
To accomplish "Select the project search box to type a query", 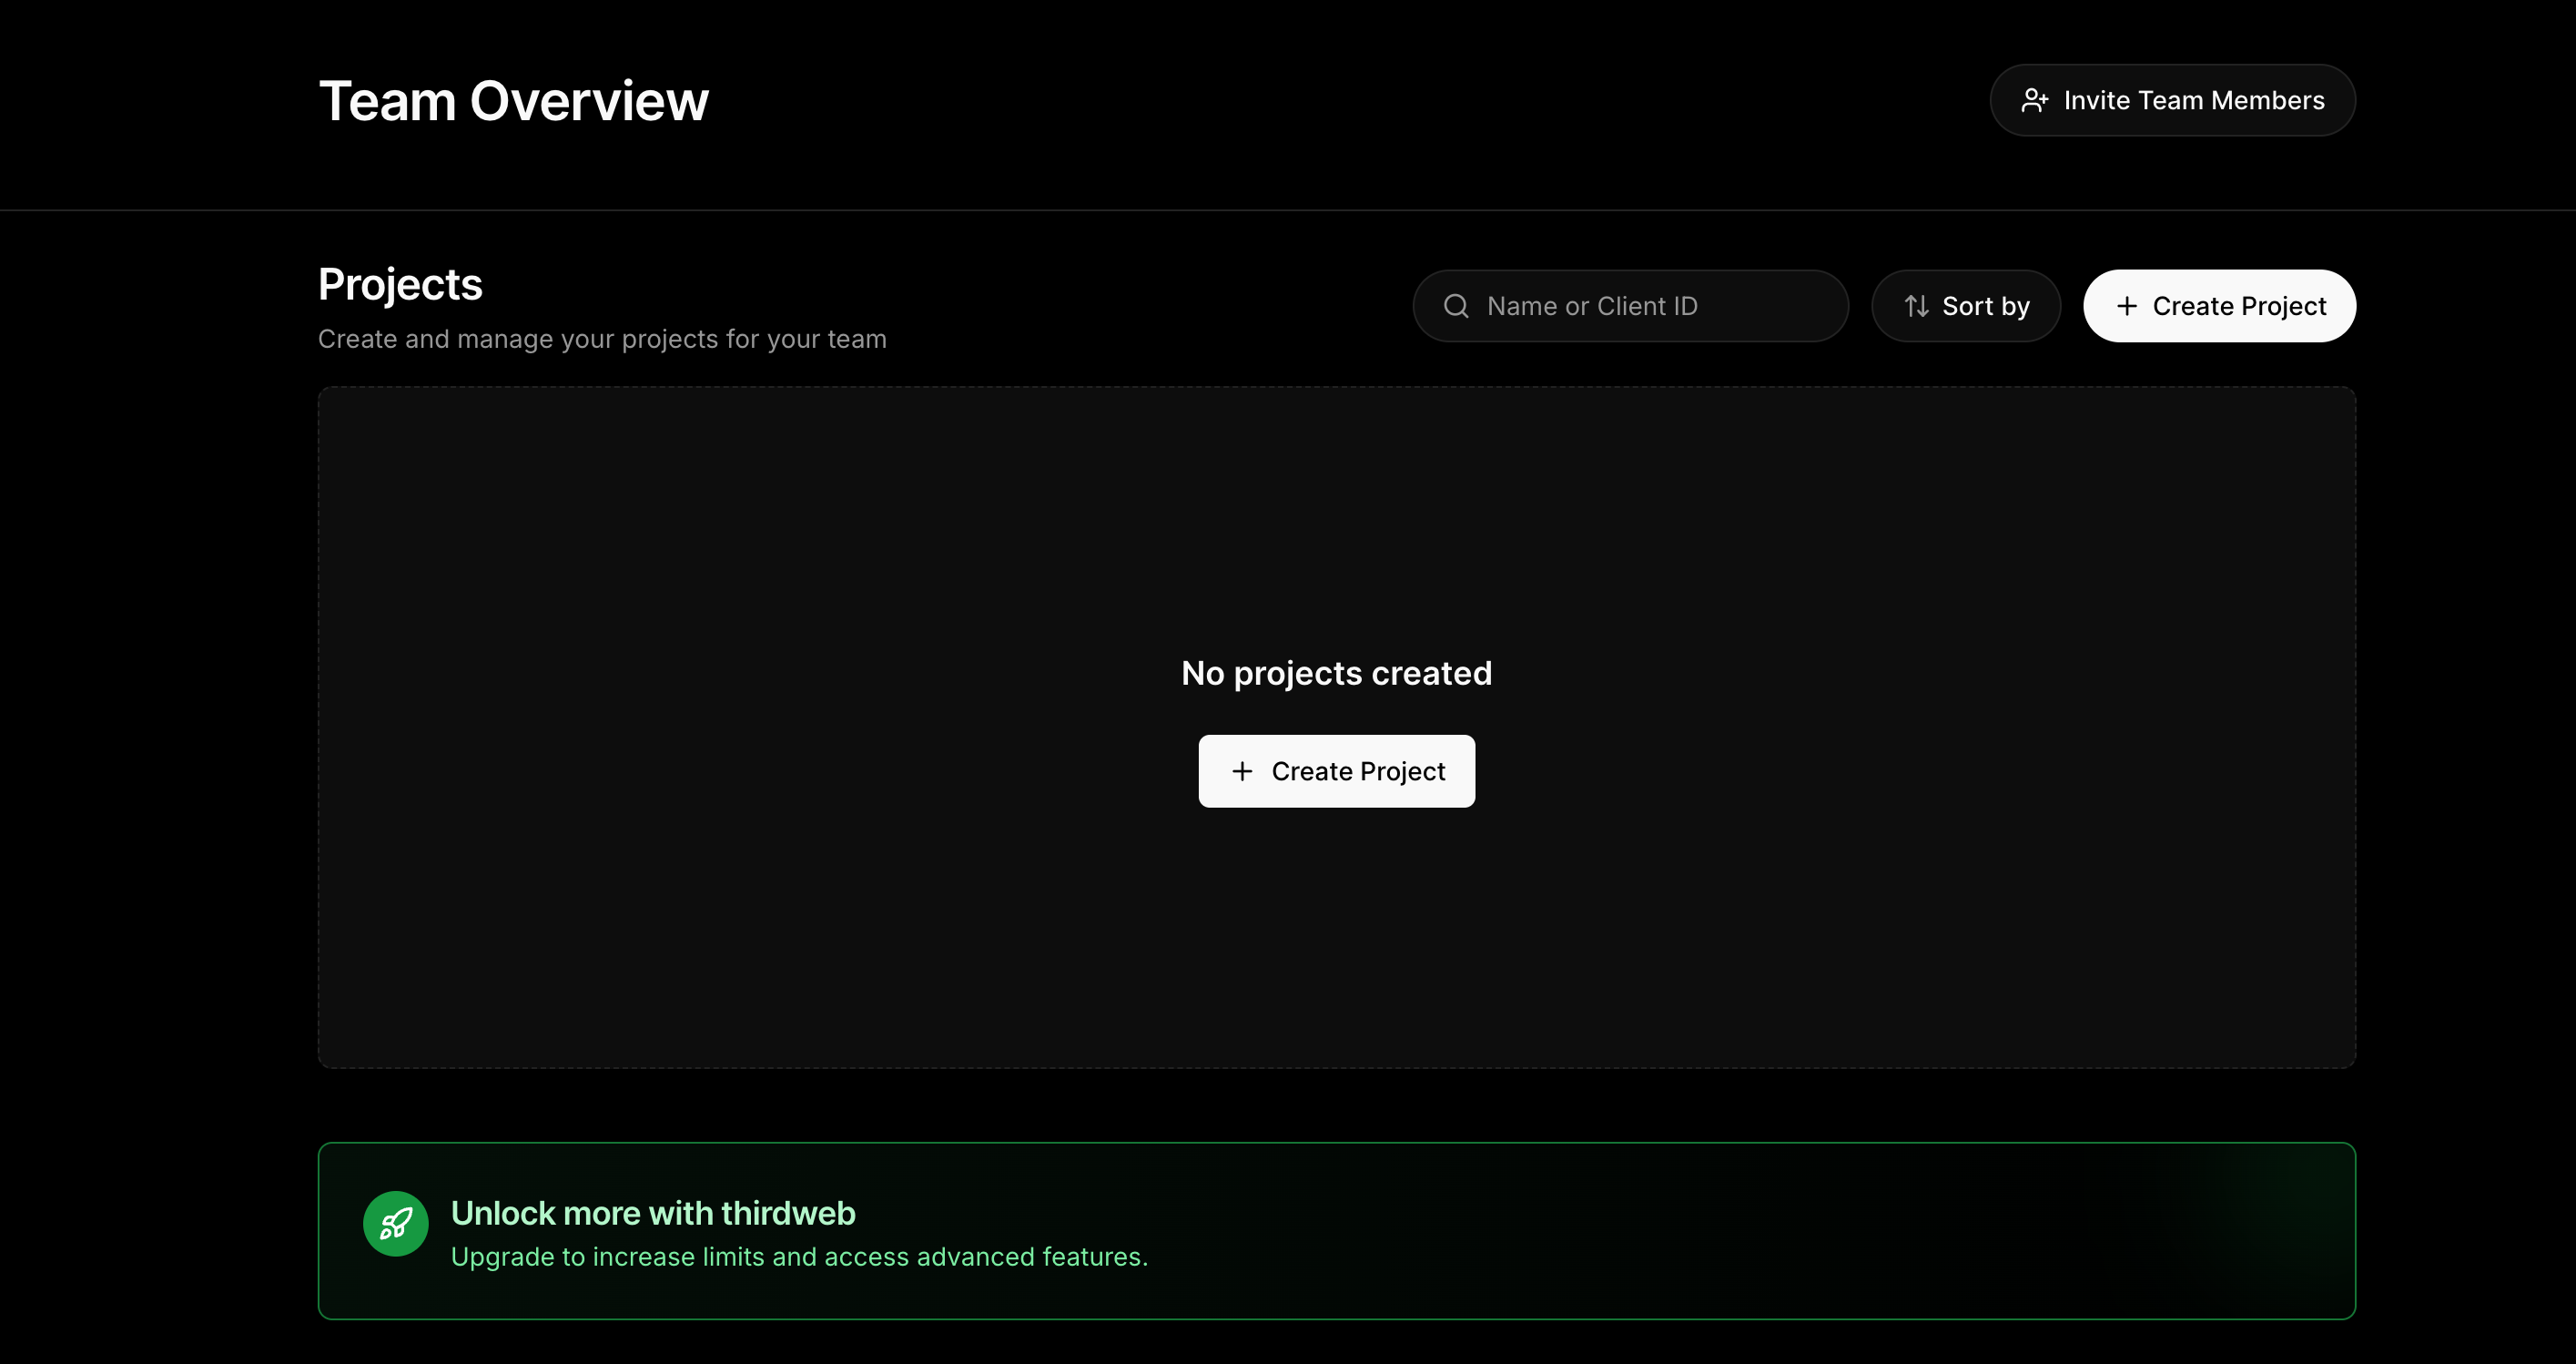I will tap(1630, 306).
